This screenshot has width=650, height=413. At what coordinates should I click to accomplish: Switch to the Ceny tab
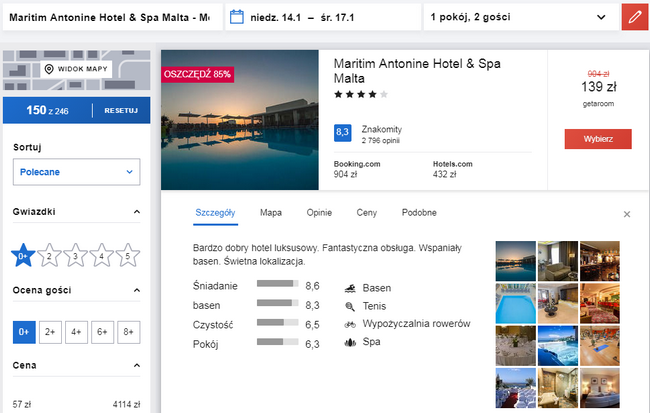point(367,213)
